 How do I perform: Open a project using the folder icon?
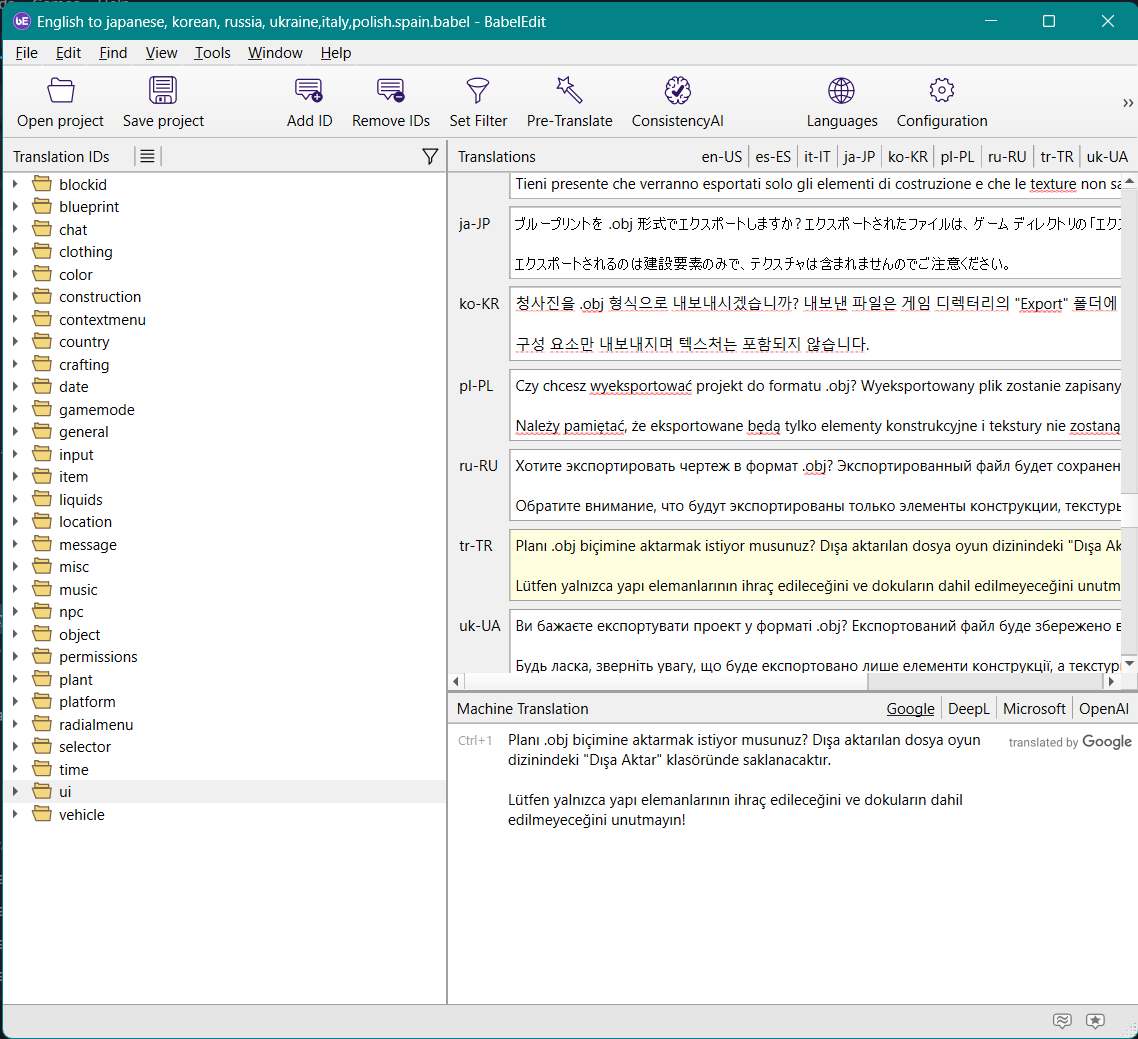point(60,92)
